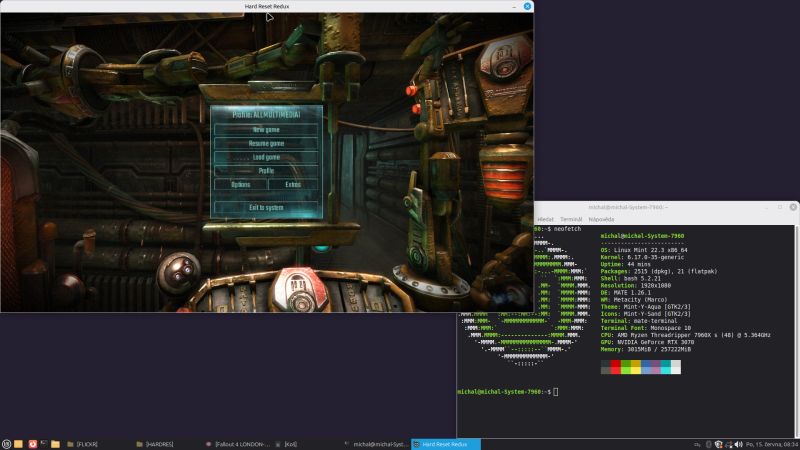Open the terminal launcher icon in the panel
Image resolution: width=800 pixels, height=450 pixels.
(x=44, y=444)
